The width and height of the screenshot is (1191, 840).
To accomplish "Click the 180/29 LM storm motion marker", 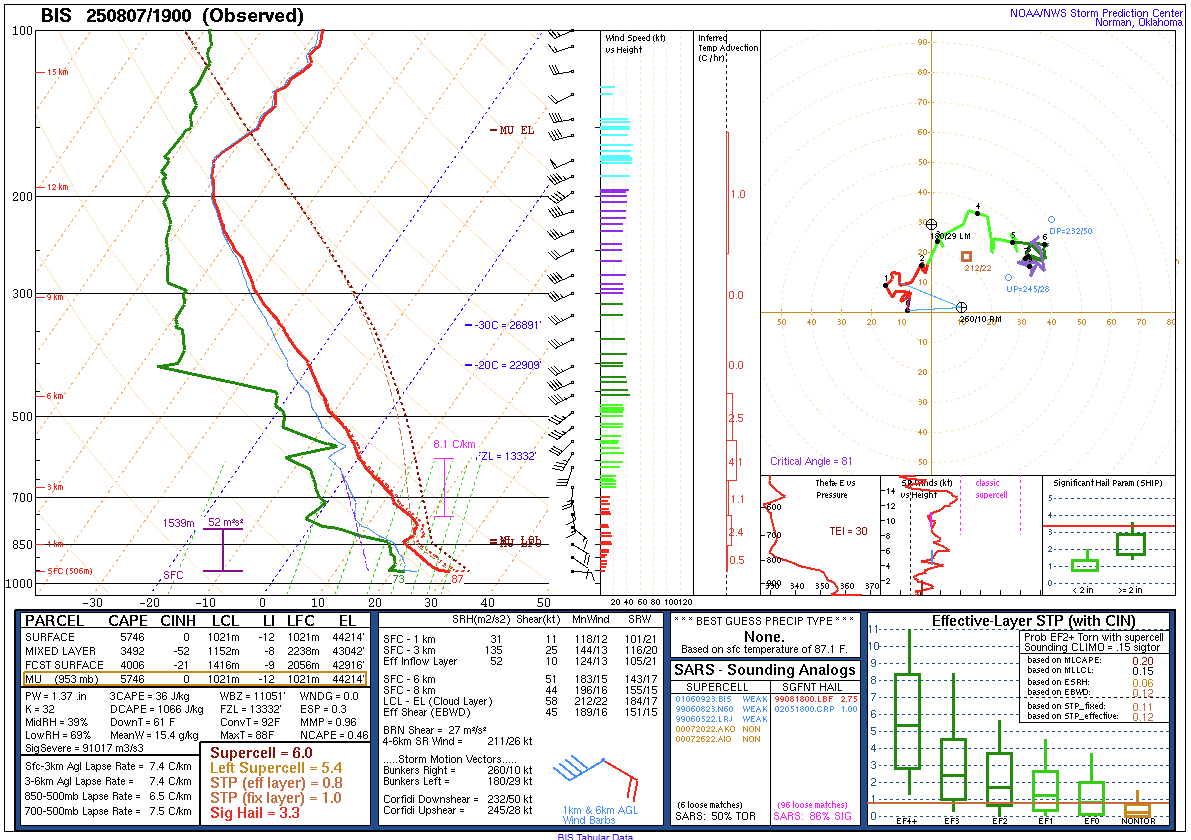I will pyautogui.click(x=931, y=224).
